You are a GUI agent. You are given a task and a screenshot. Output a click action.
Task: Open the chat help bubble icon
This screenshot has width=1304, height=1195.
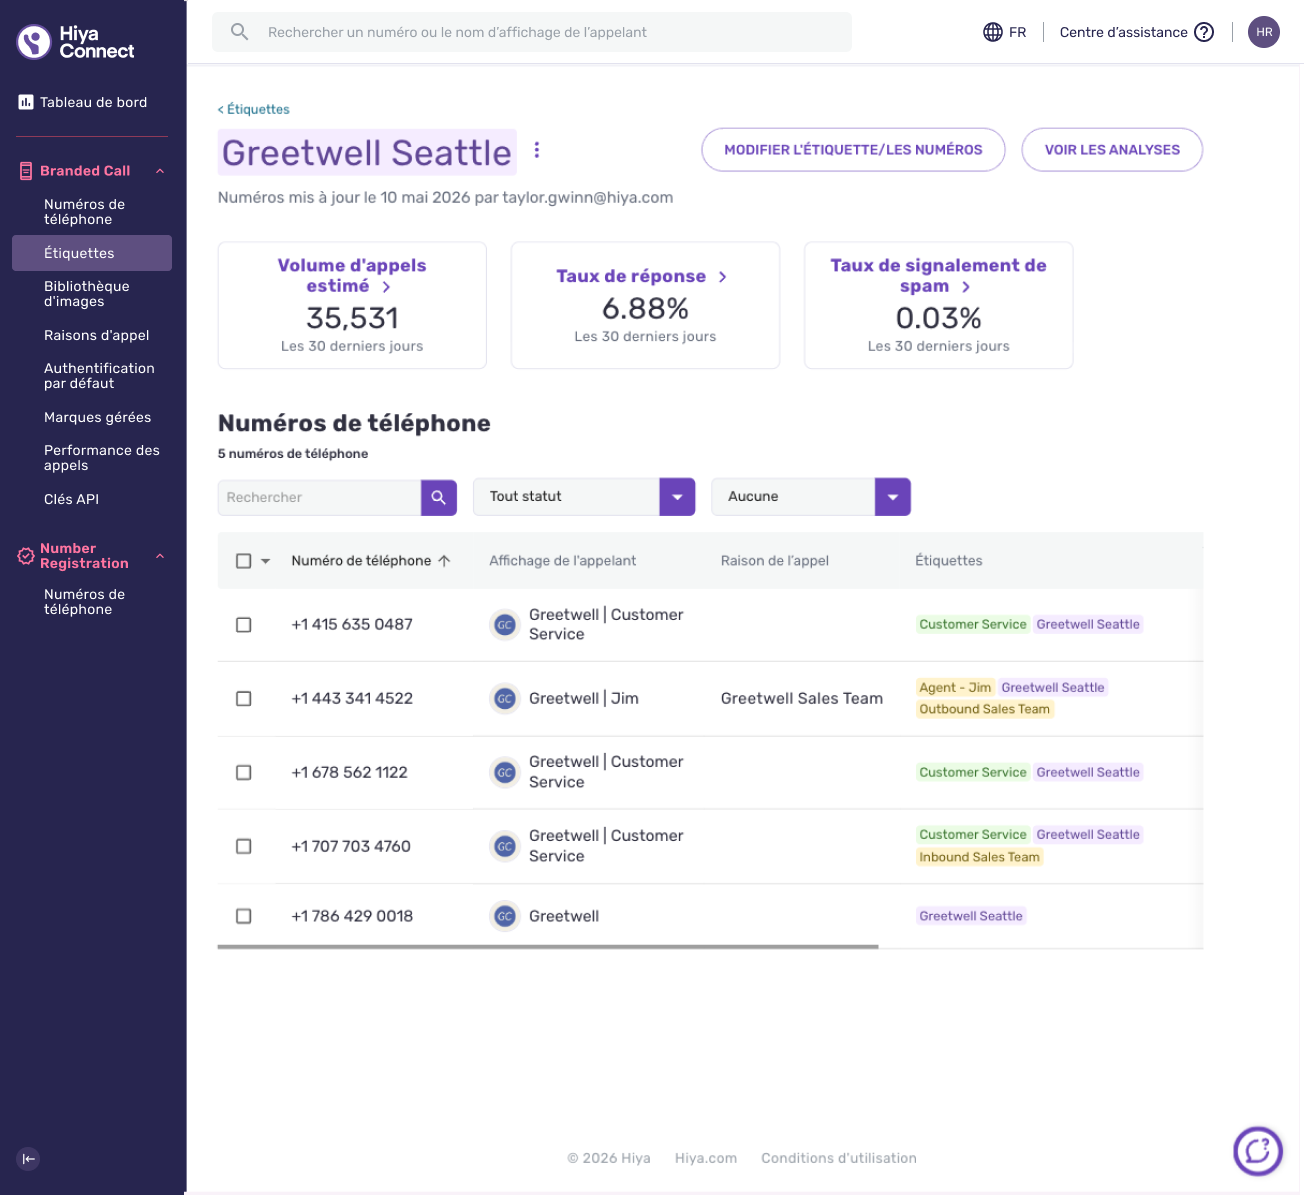tap(1258, 1151)
